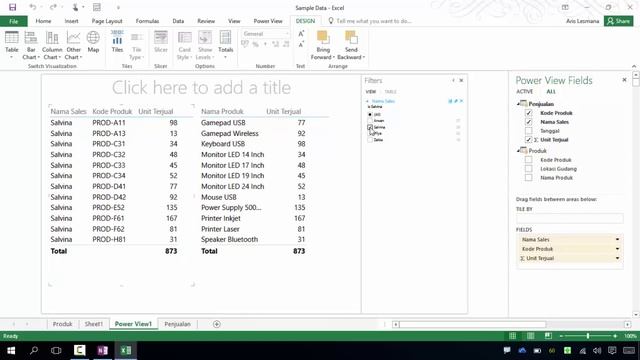Collapse the Produk table in field list

coord(518,151)
